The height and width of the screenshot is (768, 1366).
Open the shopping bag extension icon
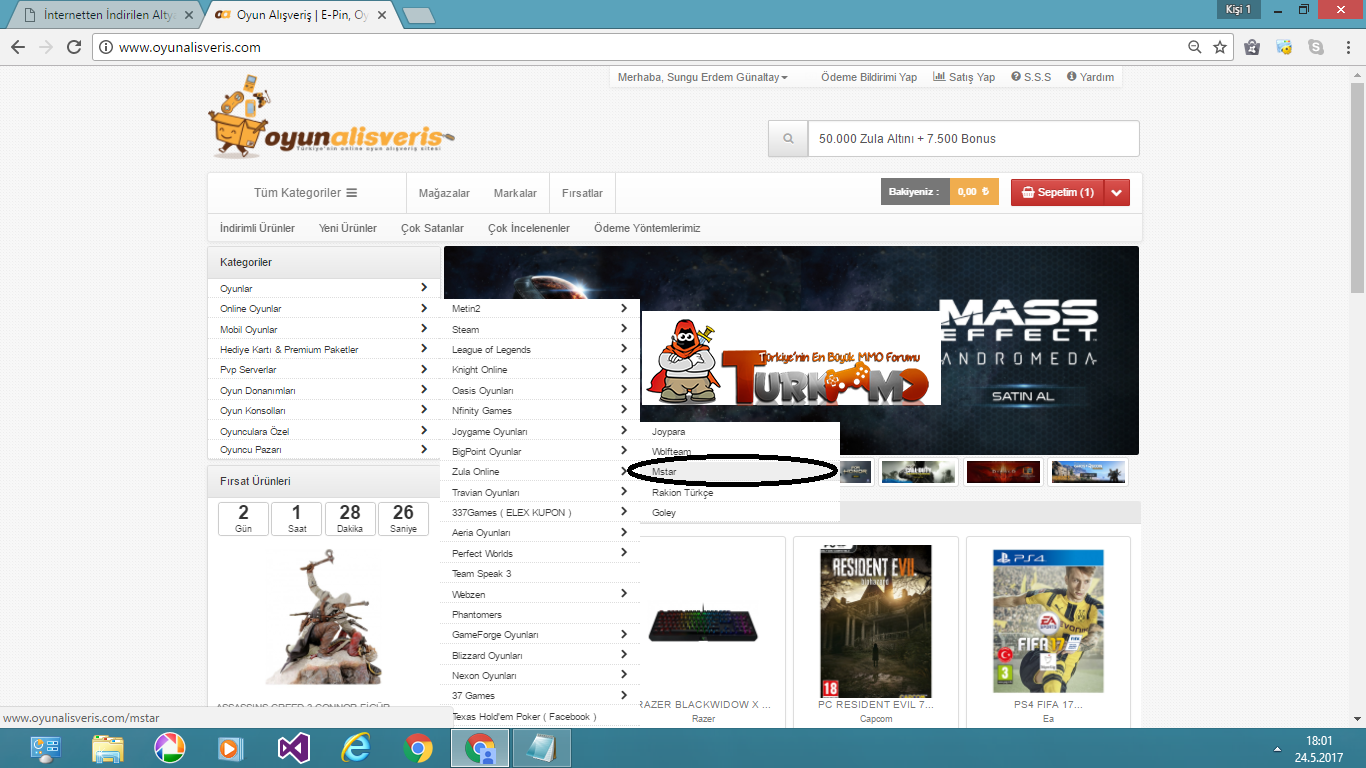[x=1252, y=47]
